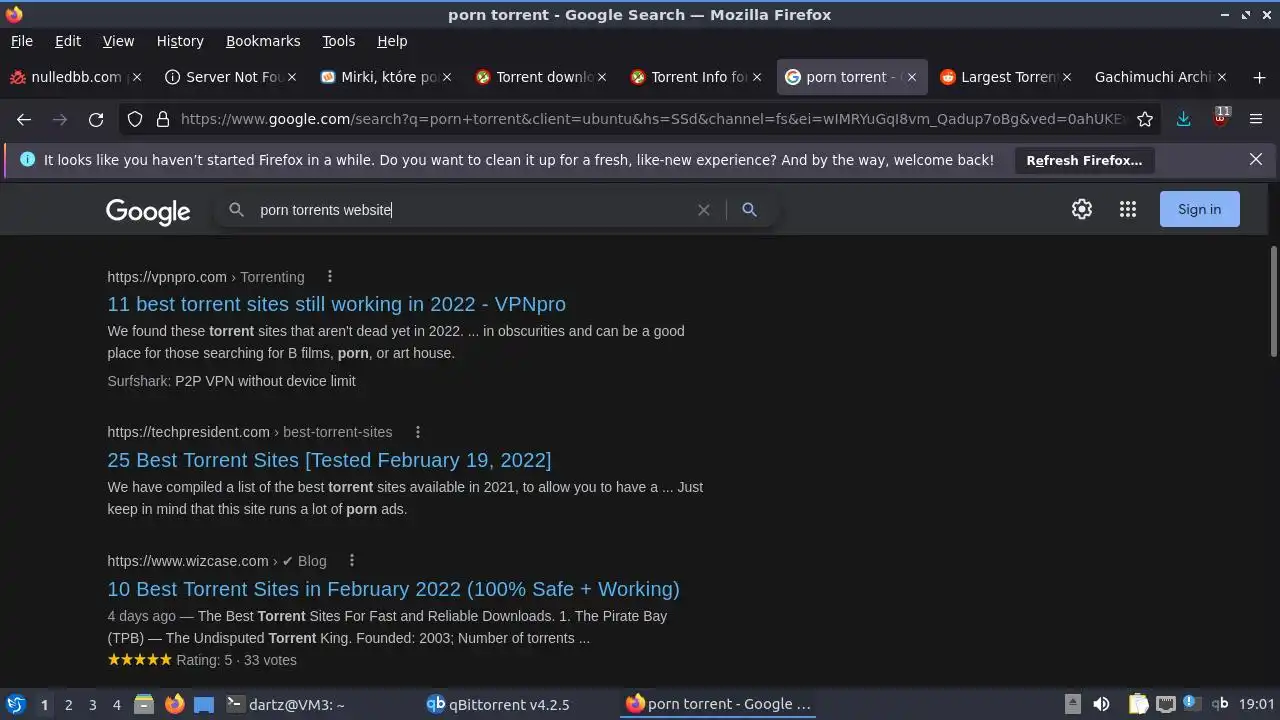Viewport: 1280px width, 720px height.
Task: Show the desktop from the panel
Action: 204,704
